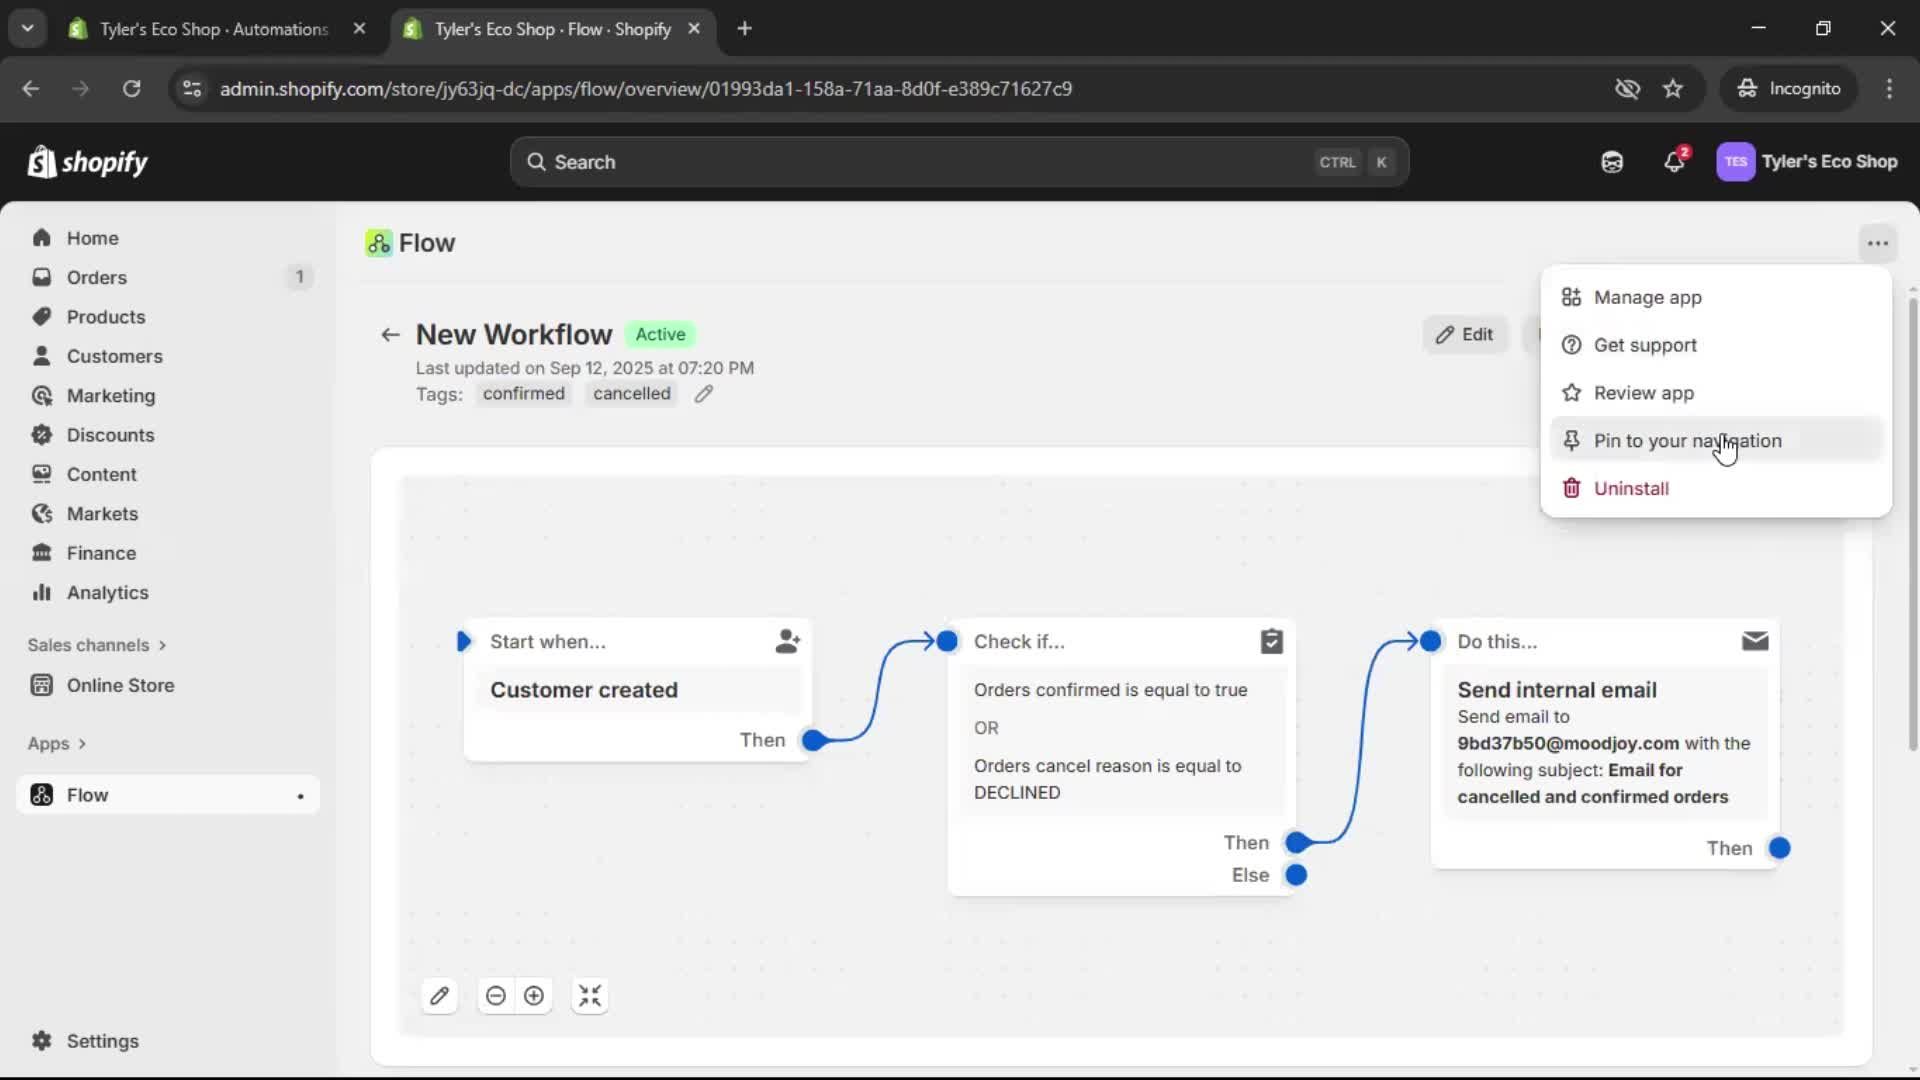Open site information icon in address bar
This screenshot has width=1920, height=1080.
pos(192,89)
